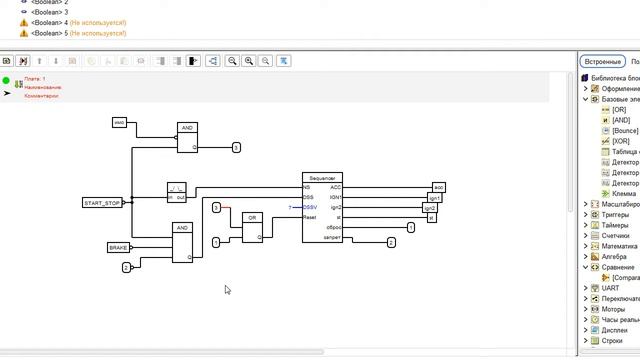Image resolution: width=640 pixels, height=360 pixels.
Task: Click the canvas horizontal scrollbar
Action: click(161, 351)
